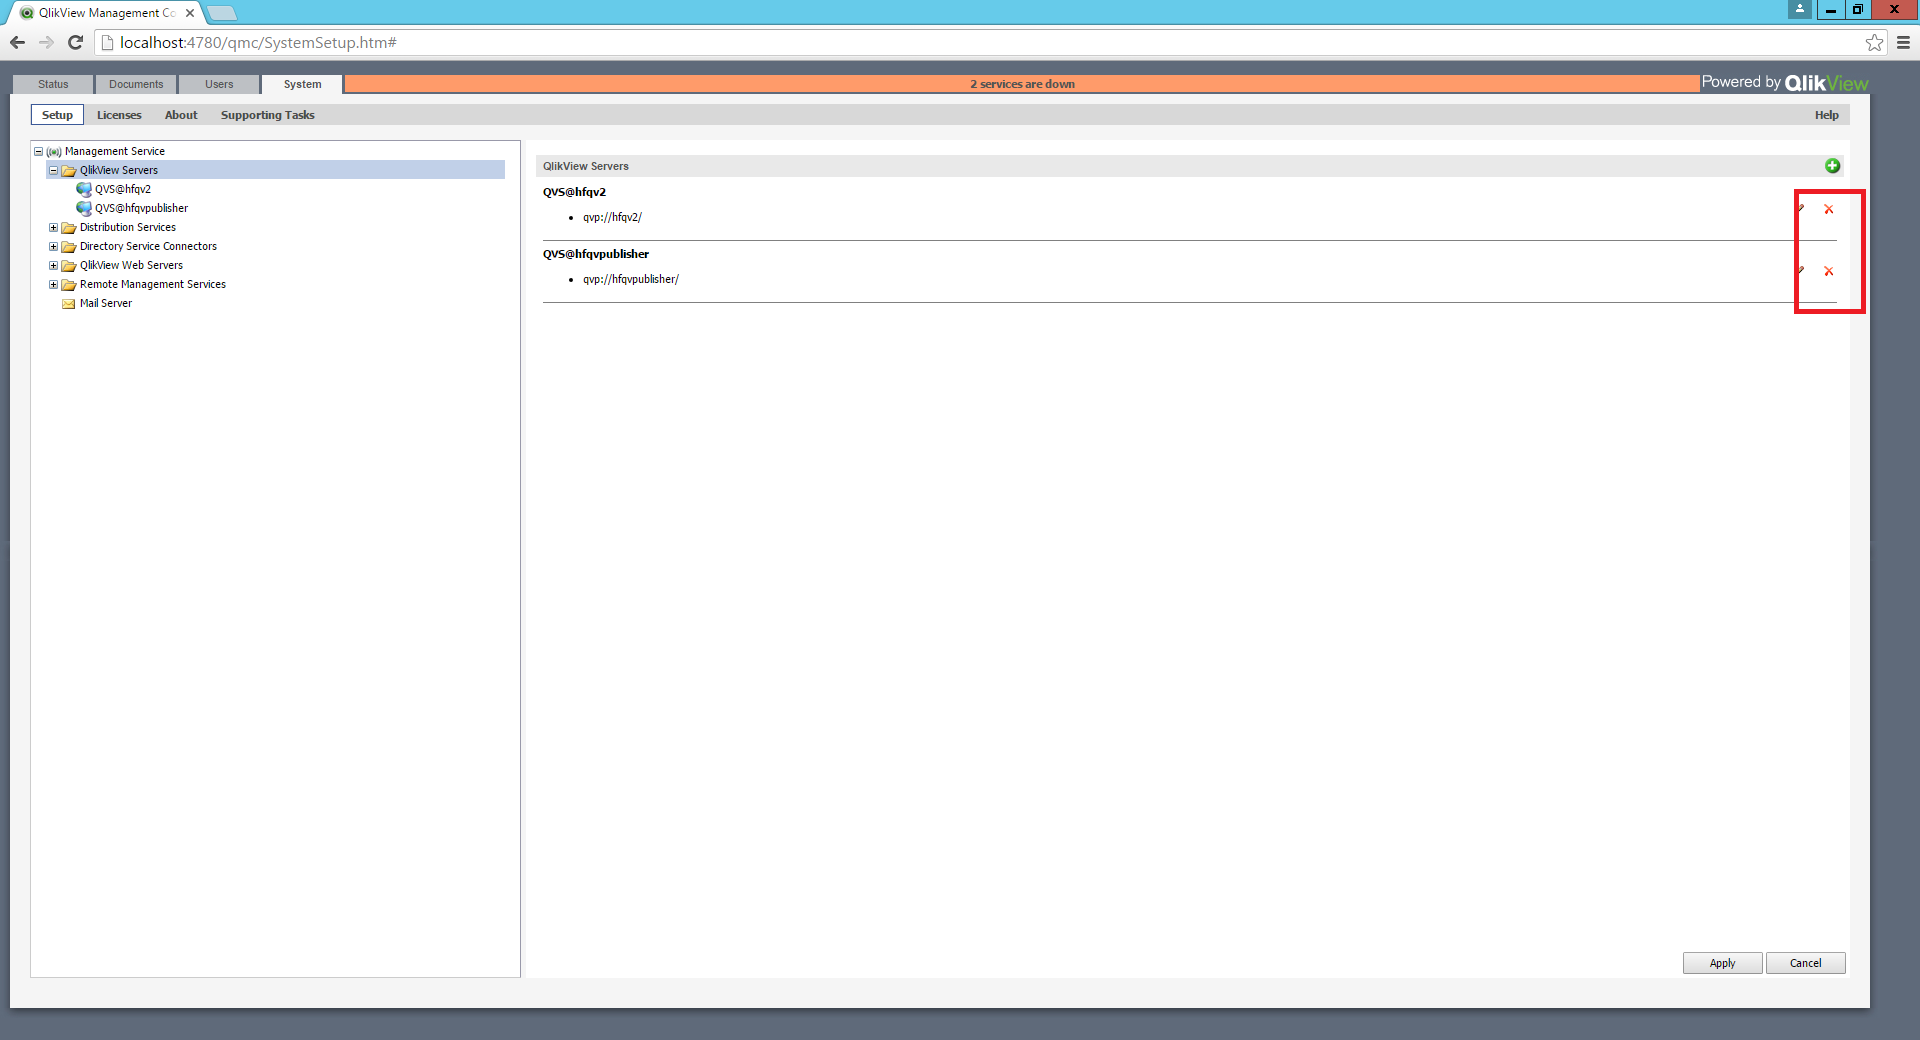Delete QVS@hfqv2 with its red X

point(1829,209)
